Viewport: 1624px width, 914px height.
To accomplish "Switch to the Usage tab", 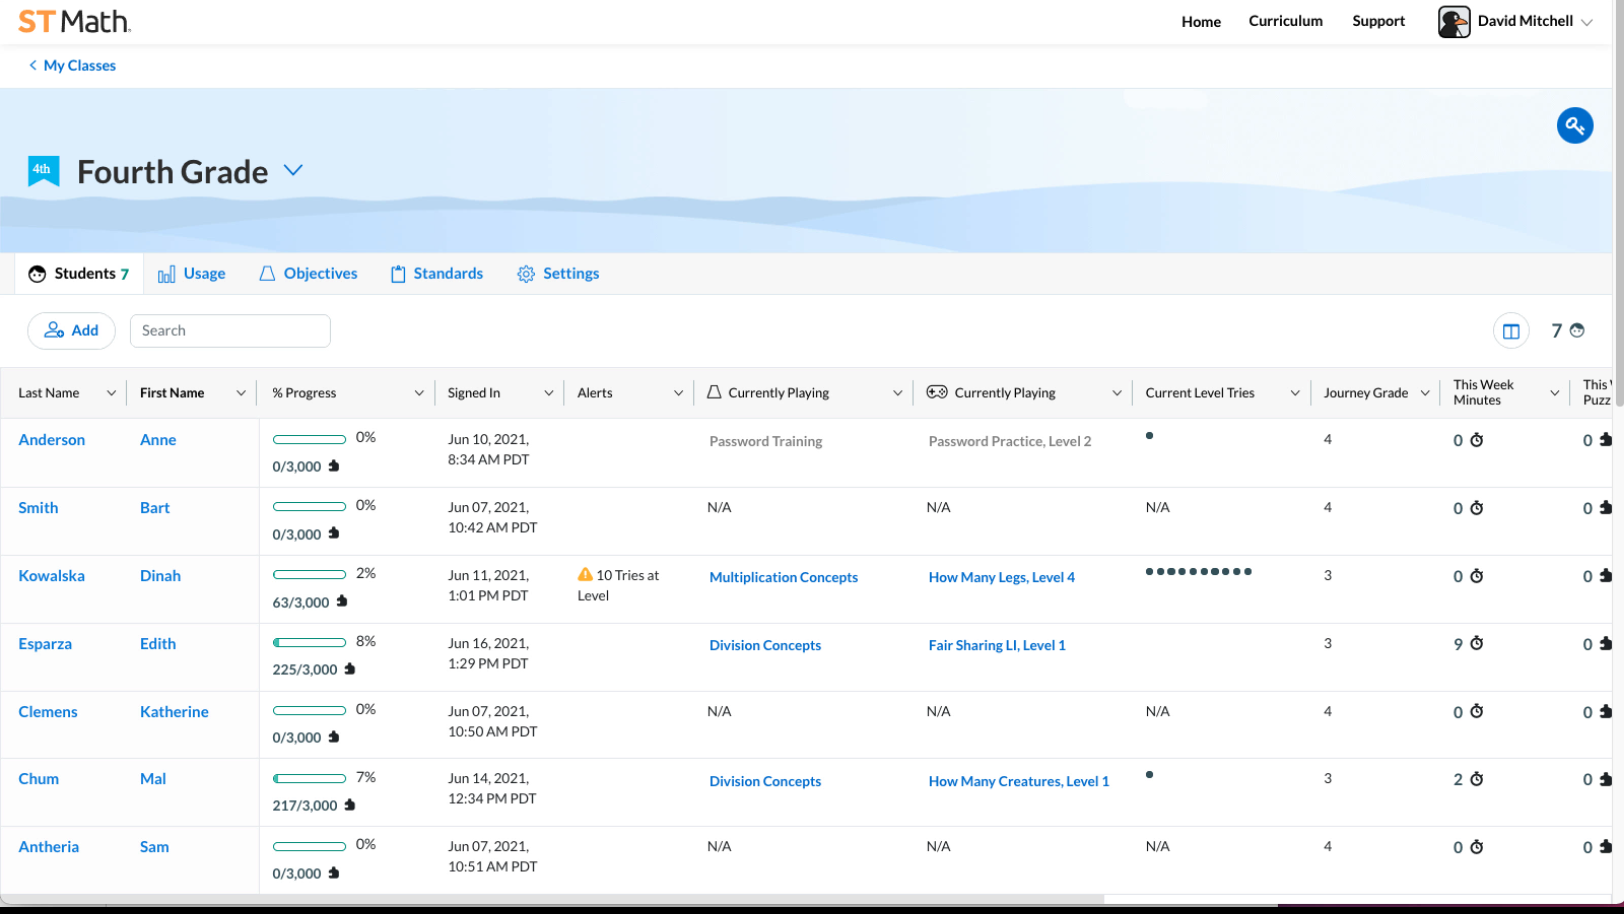I will [x=192, y=274].
